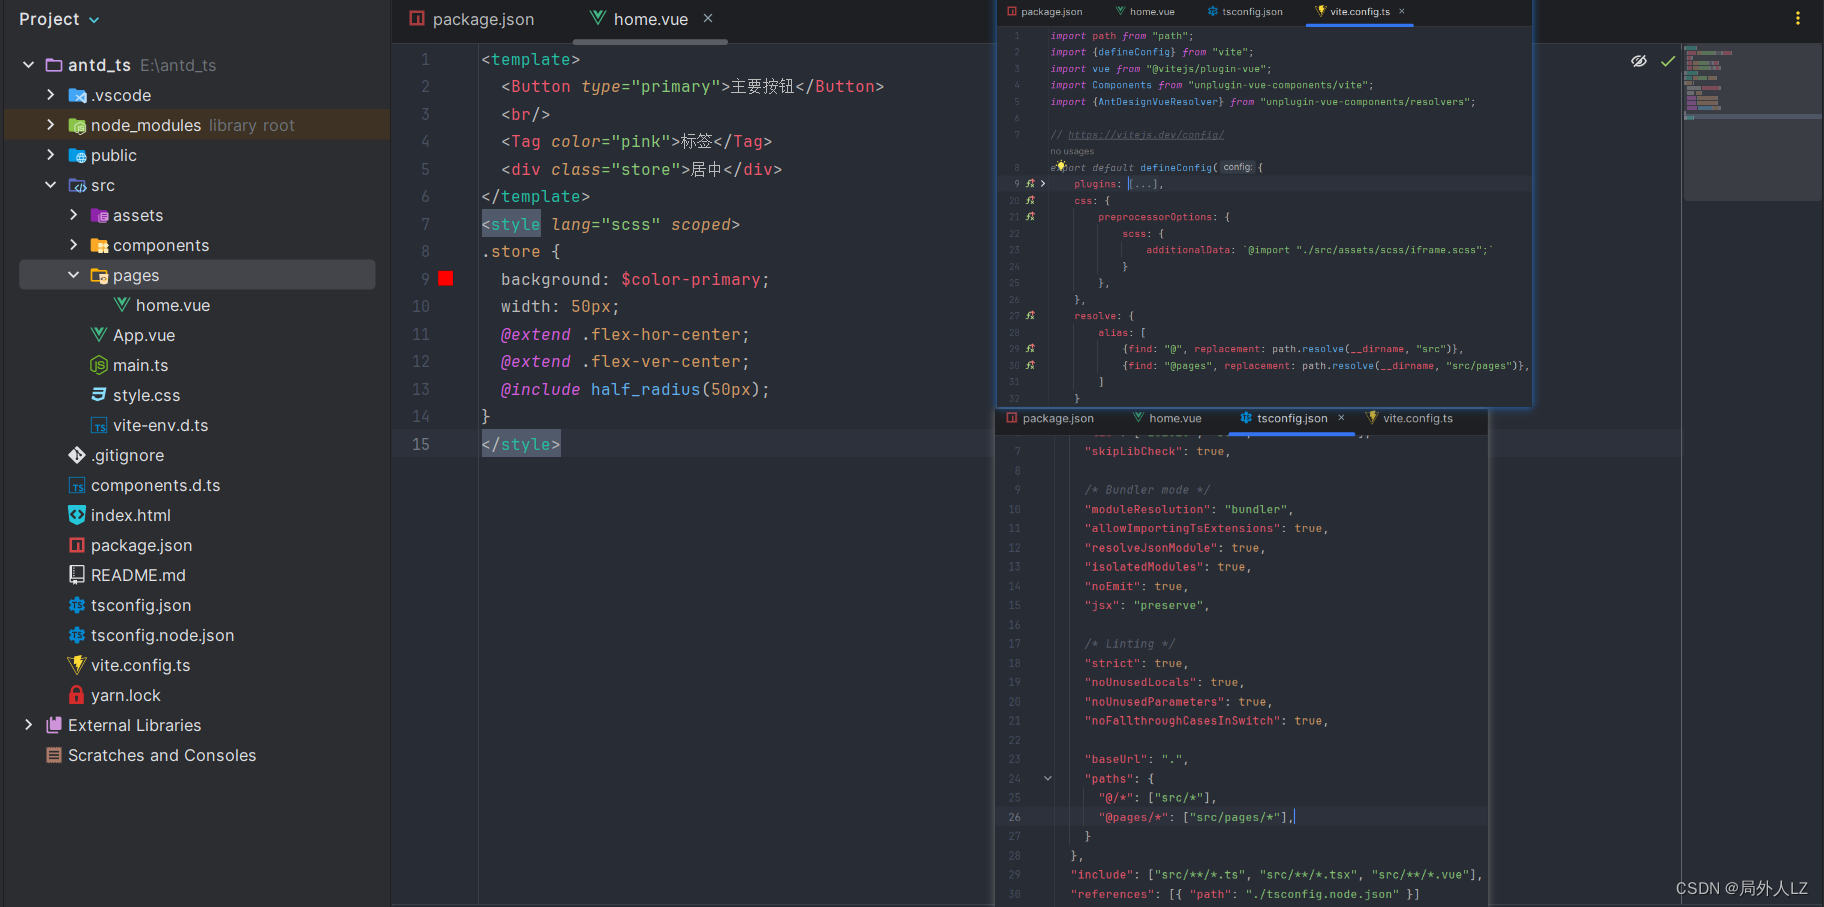Viewport: 1824px width, 907px height.
Task: Click the $color-primary variable in code
Action: pos(690,280)
